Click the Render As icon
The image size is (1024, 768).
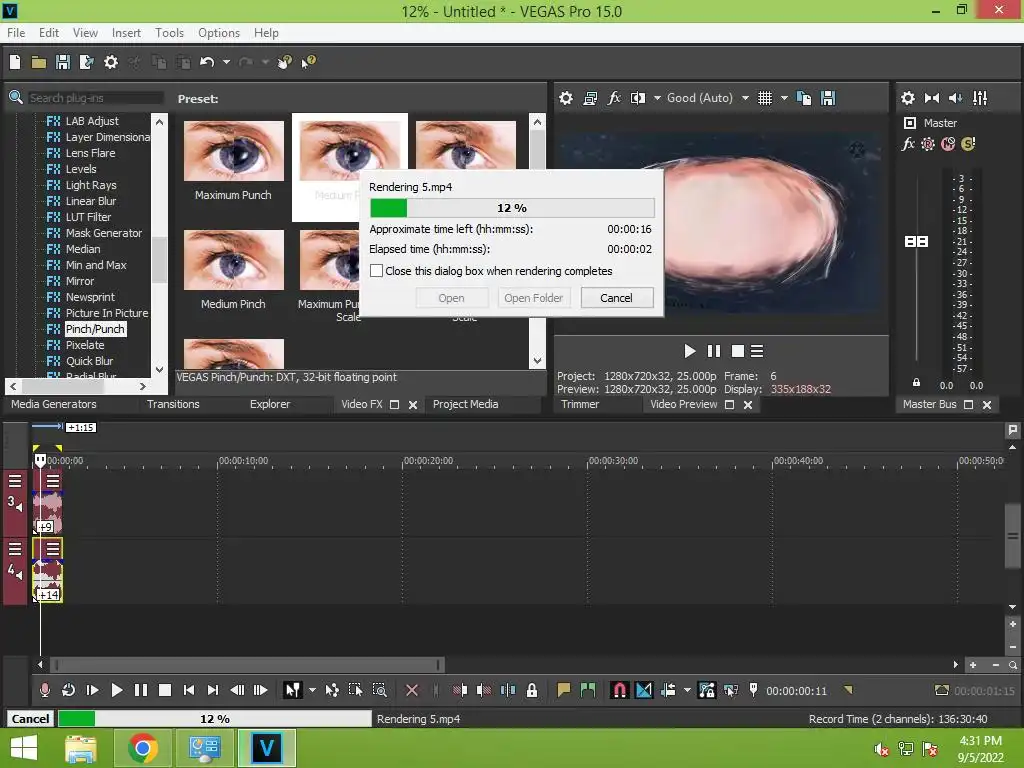click(86, 62)
